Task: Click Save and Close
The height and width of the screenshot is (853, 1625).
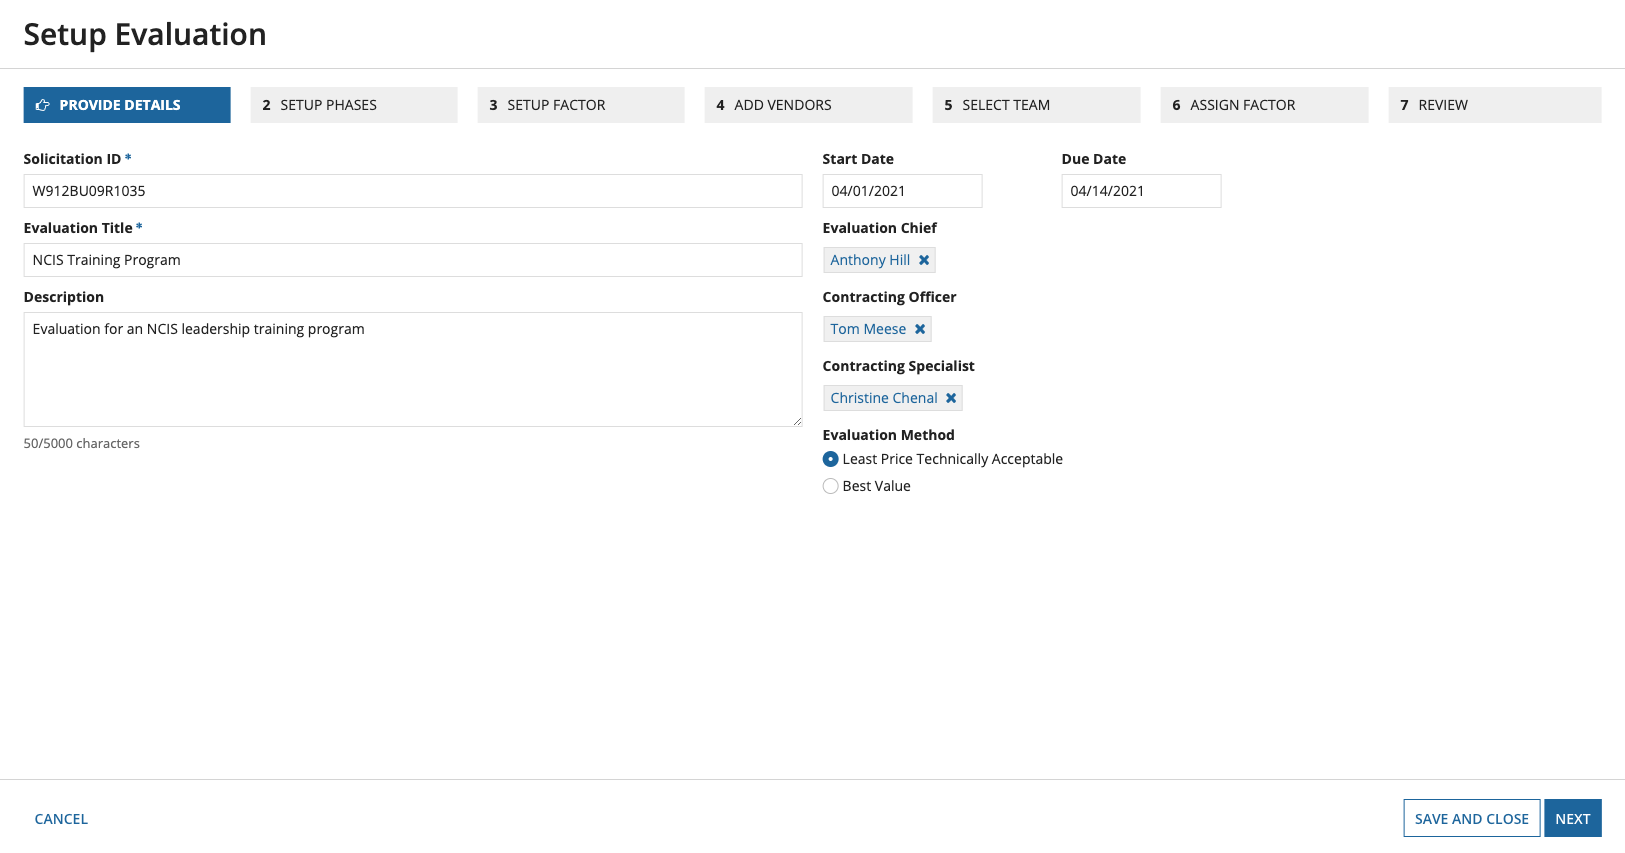Action: click(1472, 818)
